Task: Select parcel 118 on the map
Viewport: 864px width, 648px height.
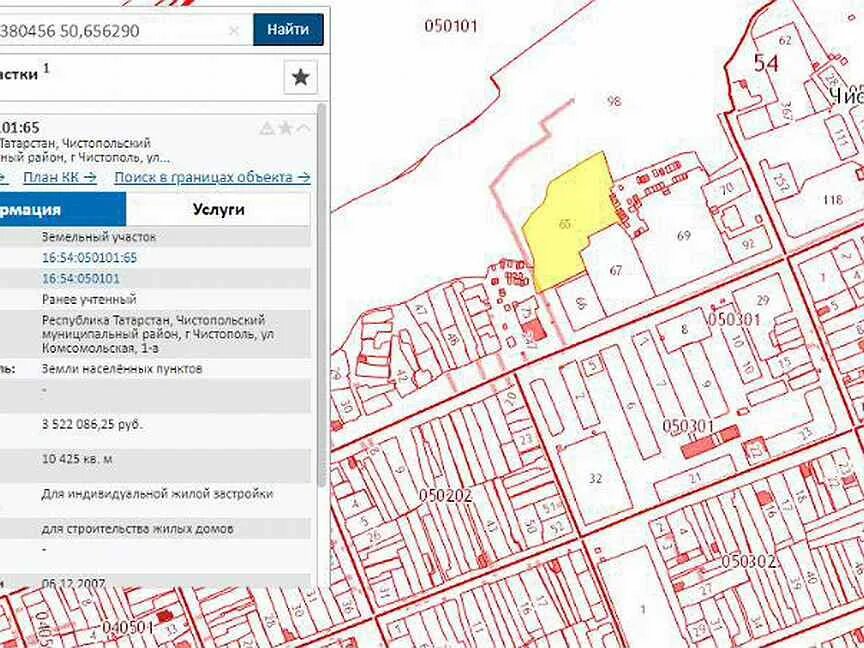Action: tap(832, 199)
